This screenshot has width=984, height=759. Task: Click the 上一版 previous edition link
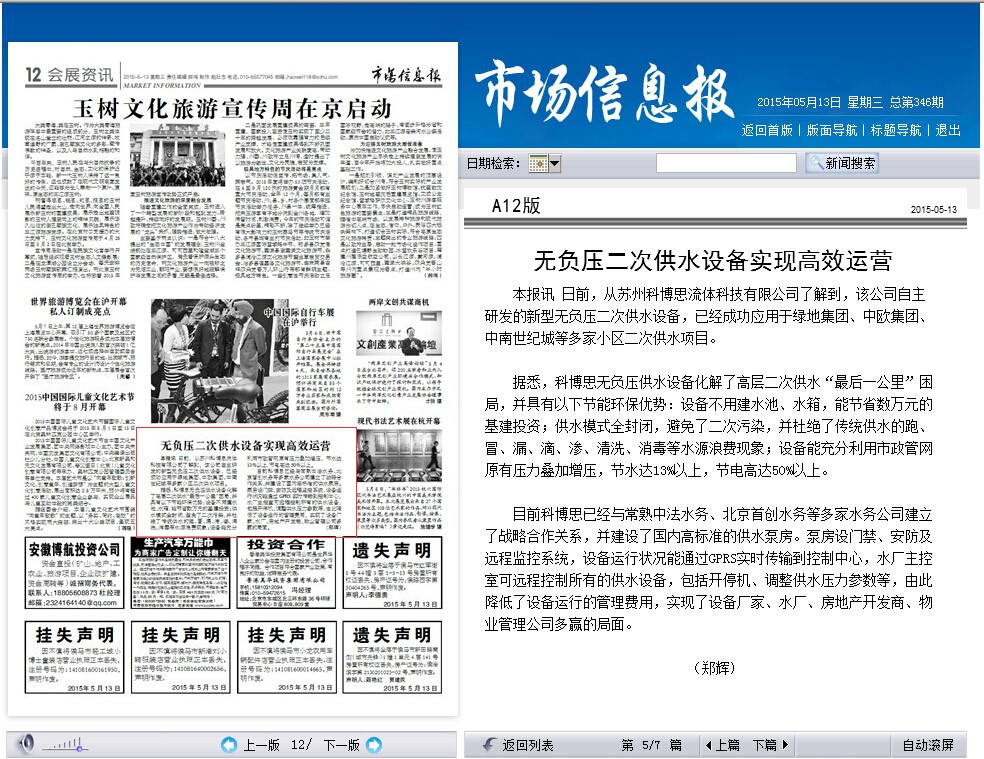pyautogui.click(x=260, y=745)
